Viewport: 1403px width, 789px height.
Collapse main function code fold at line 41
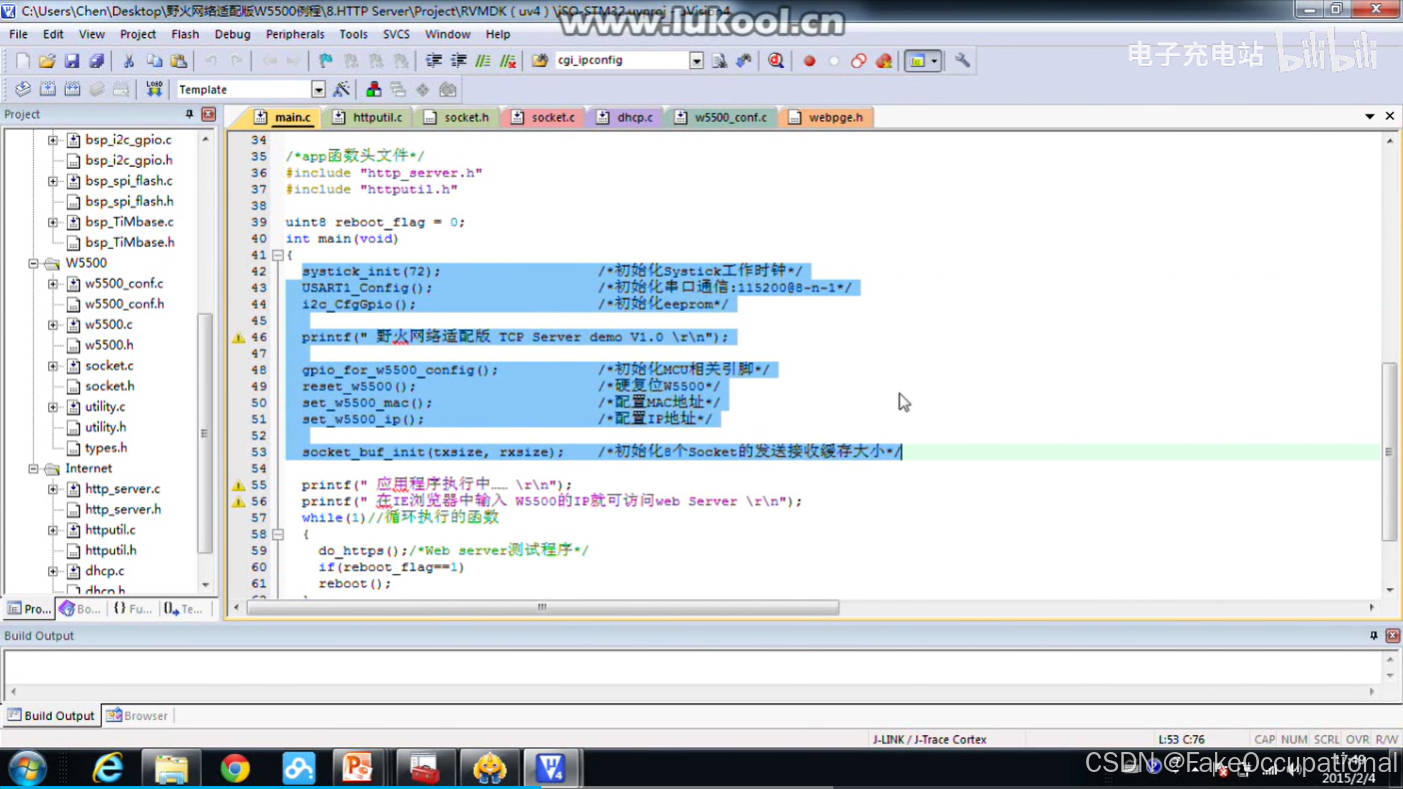point(278,256)
